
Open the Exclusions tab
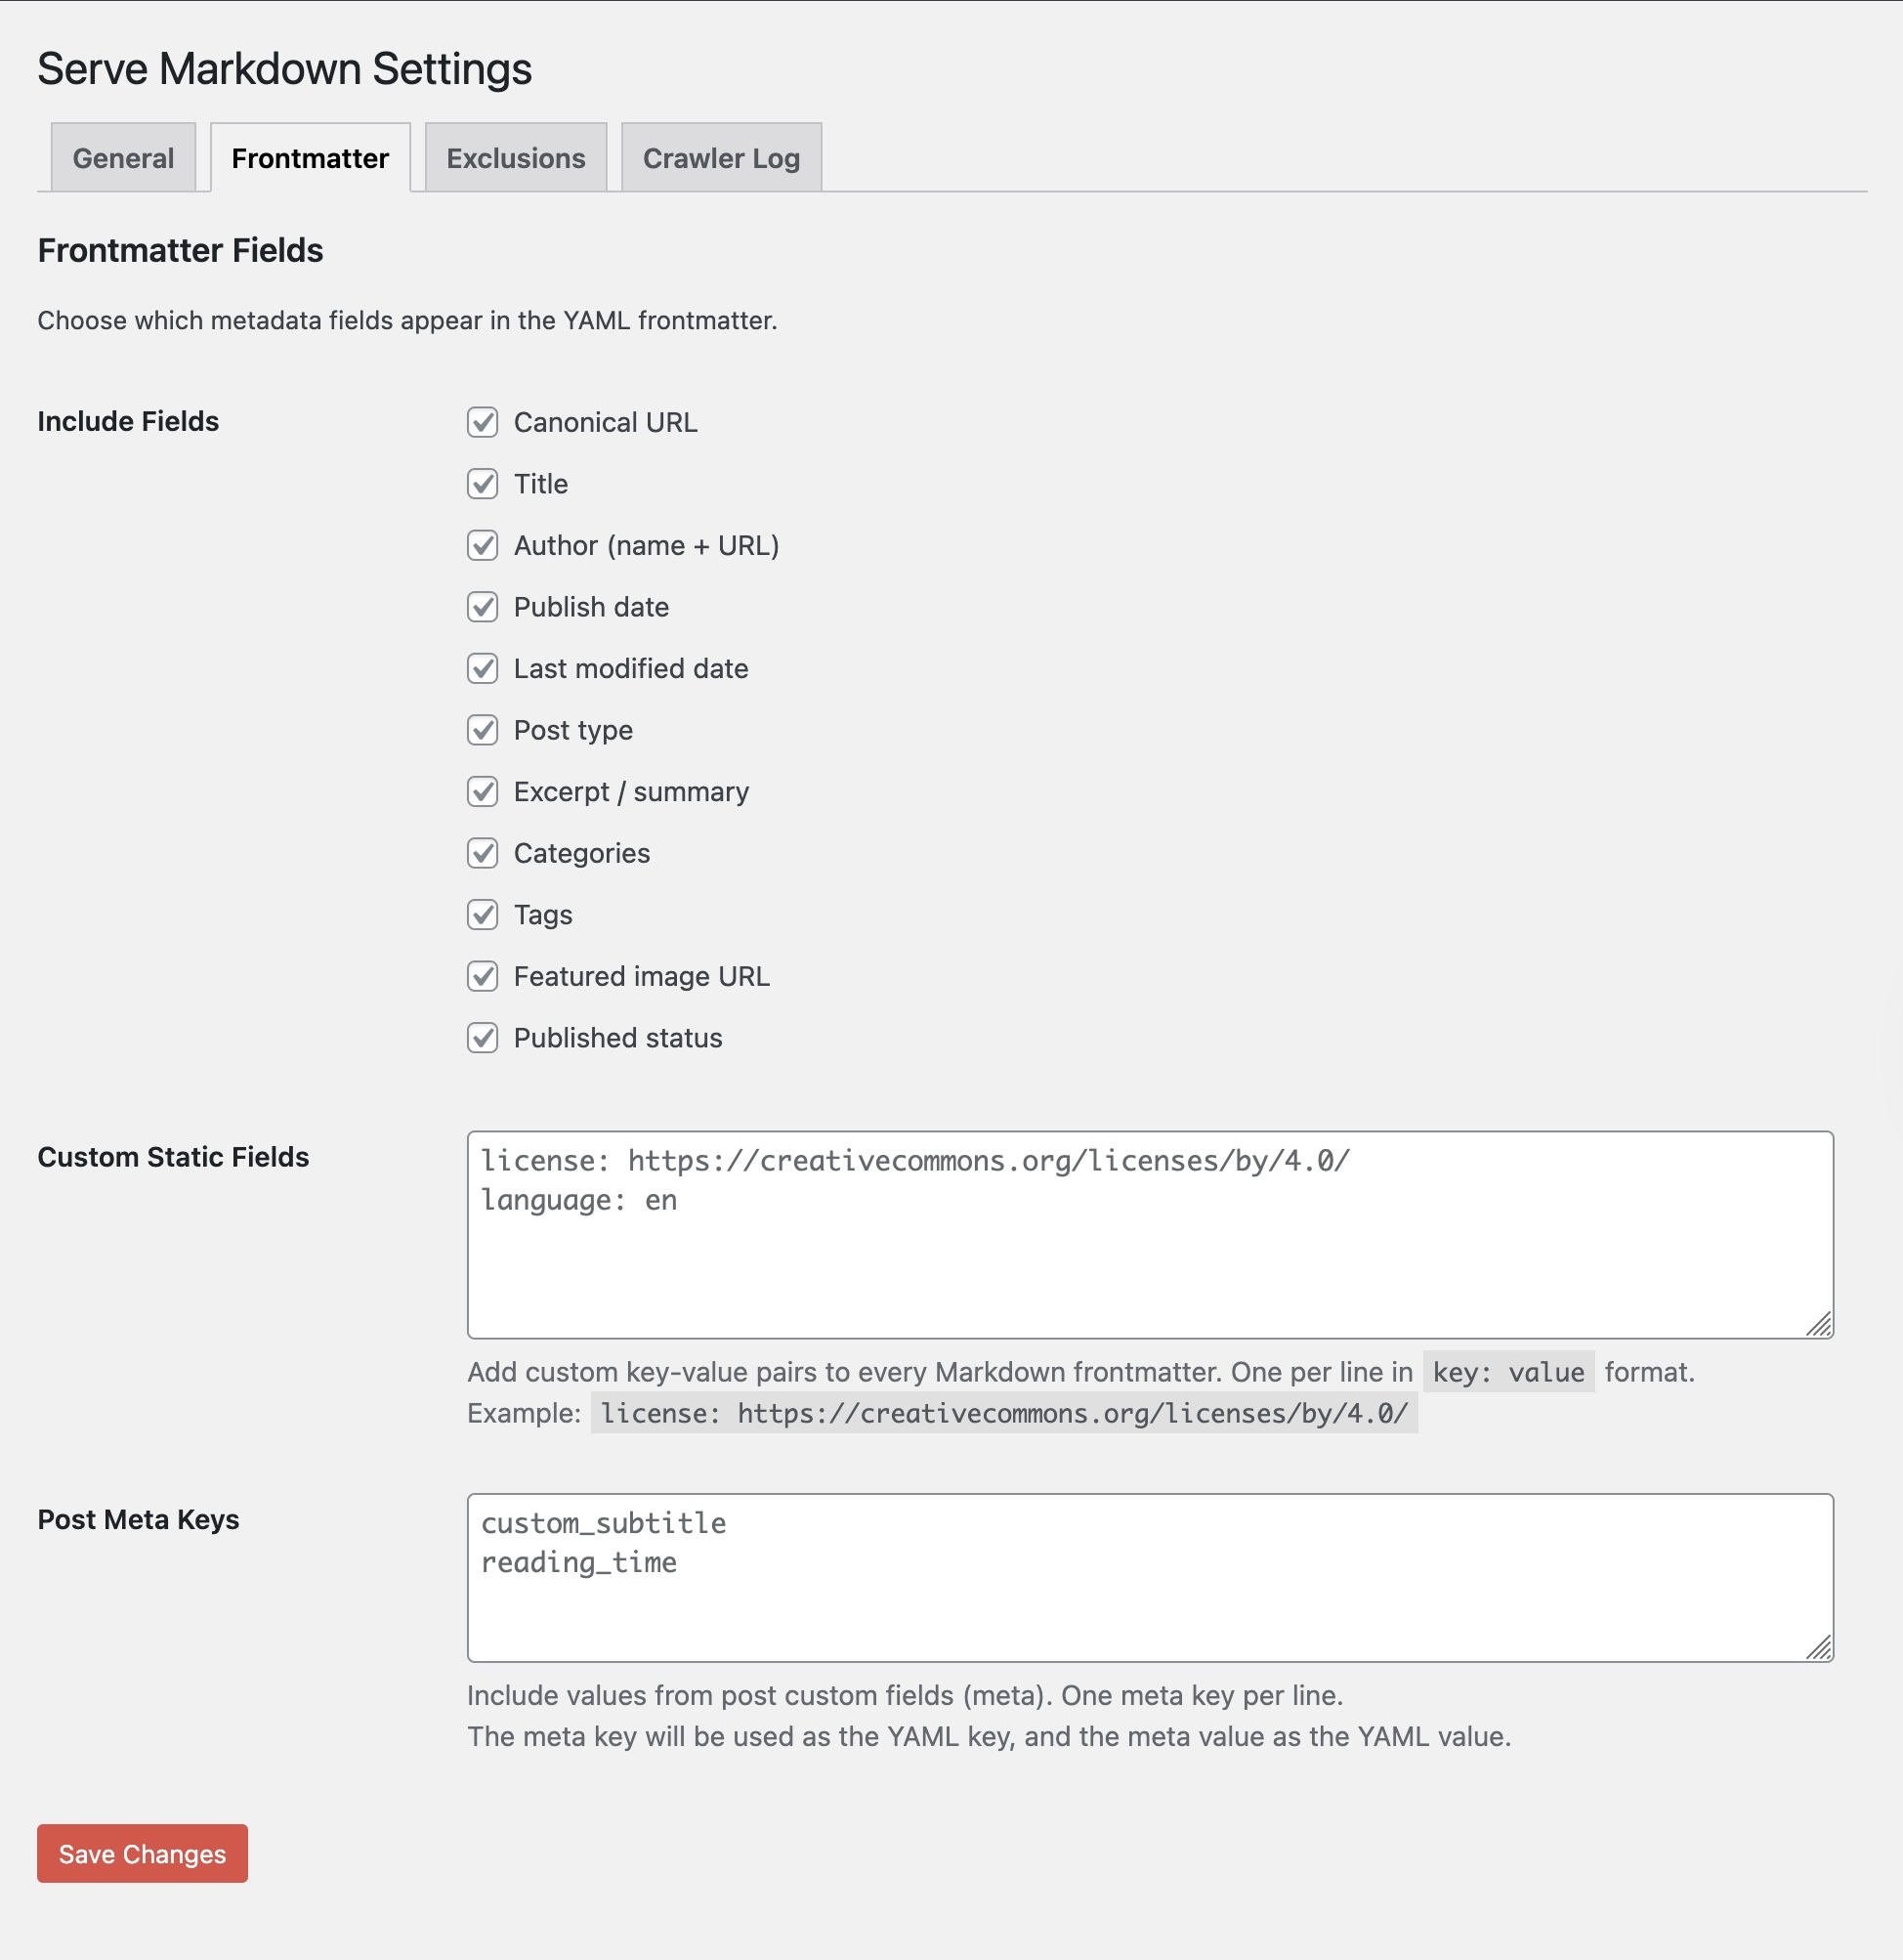pyautogui.click(x=516, y=157)
